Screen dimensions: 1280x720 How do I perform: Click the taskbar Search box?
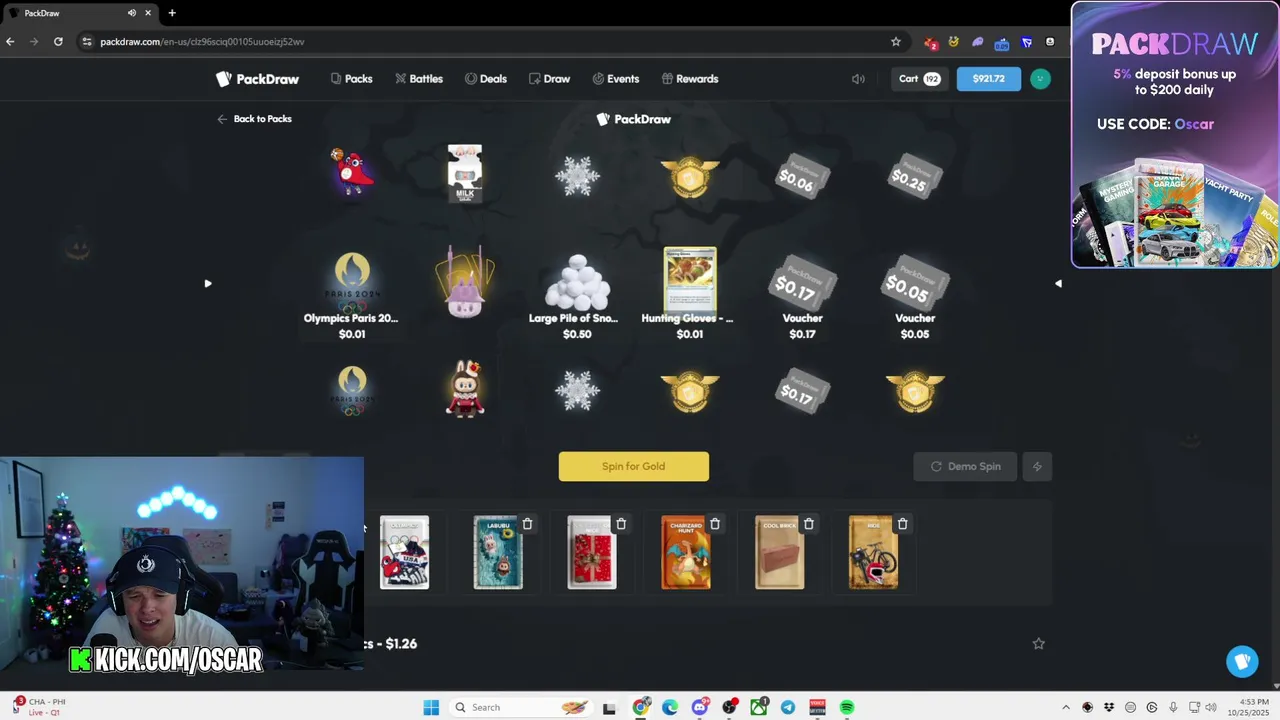tap(520, 707)
